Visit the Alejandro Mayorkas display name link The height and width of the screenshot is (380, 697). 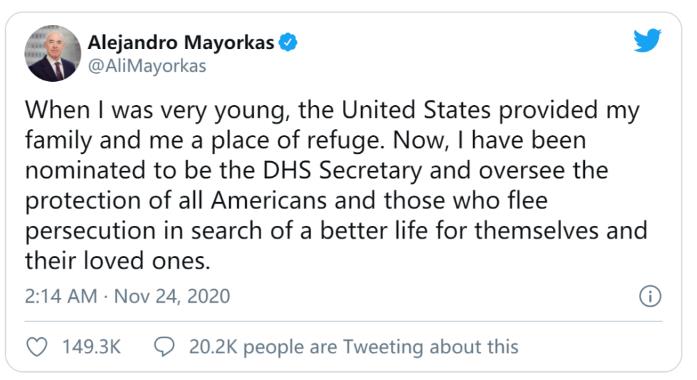[x=181, y=43]
